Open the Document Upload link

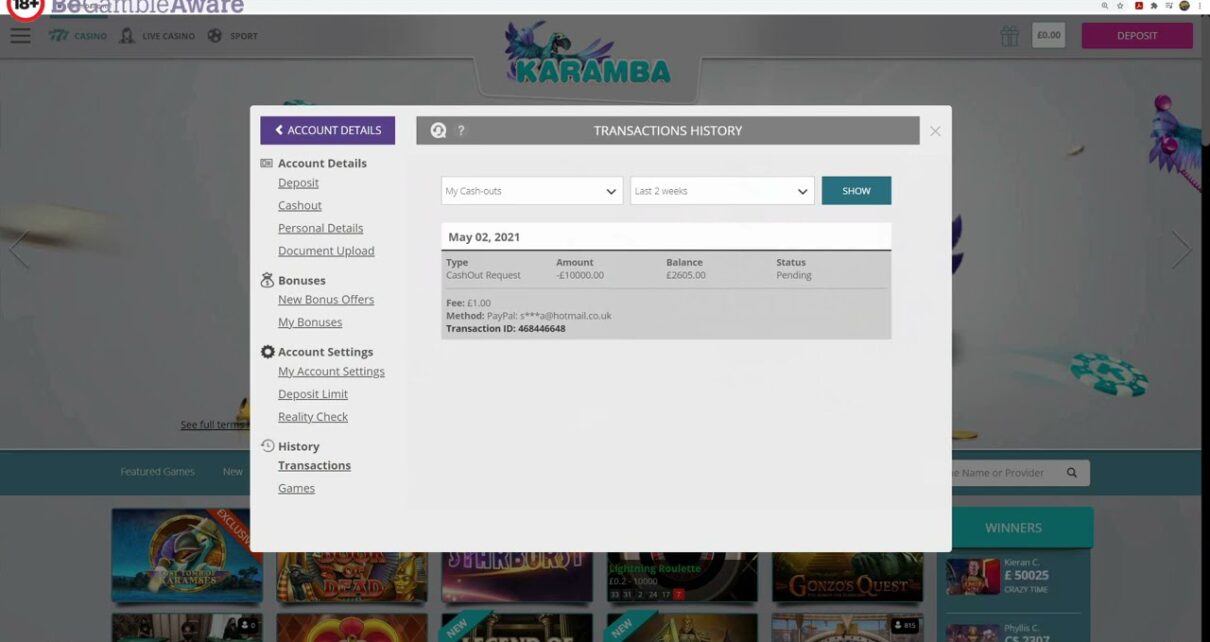(x=326, y=251)
